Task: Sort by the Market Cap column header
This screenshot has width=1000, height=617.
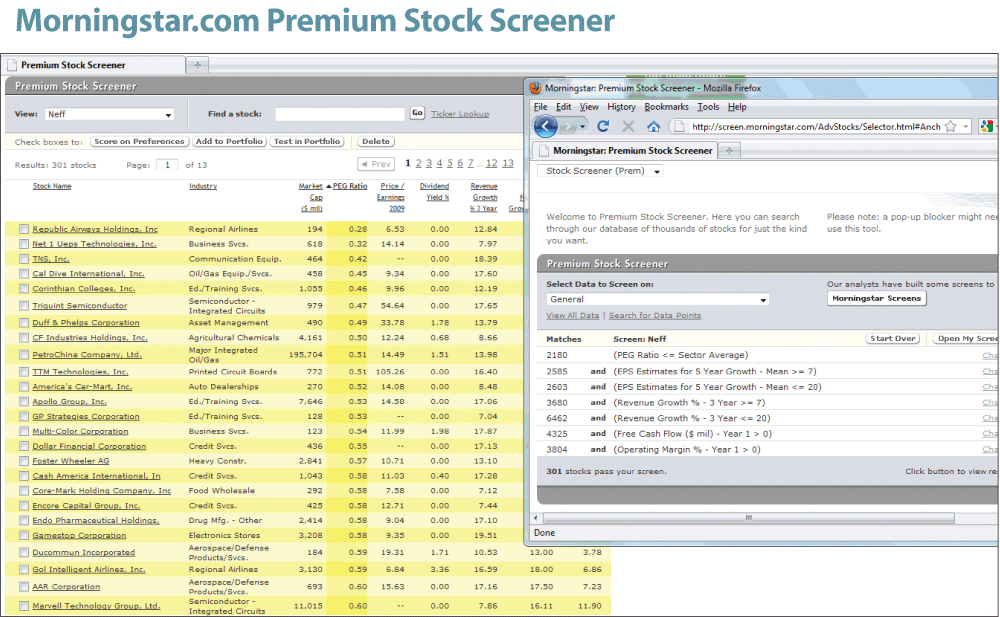Action: [x=311, y=197]
